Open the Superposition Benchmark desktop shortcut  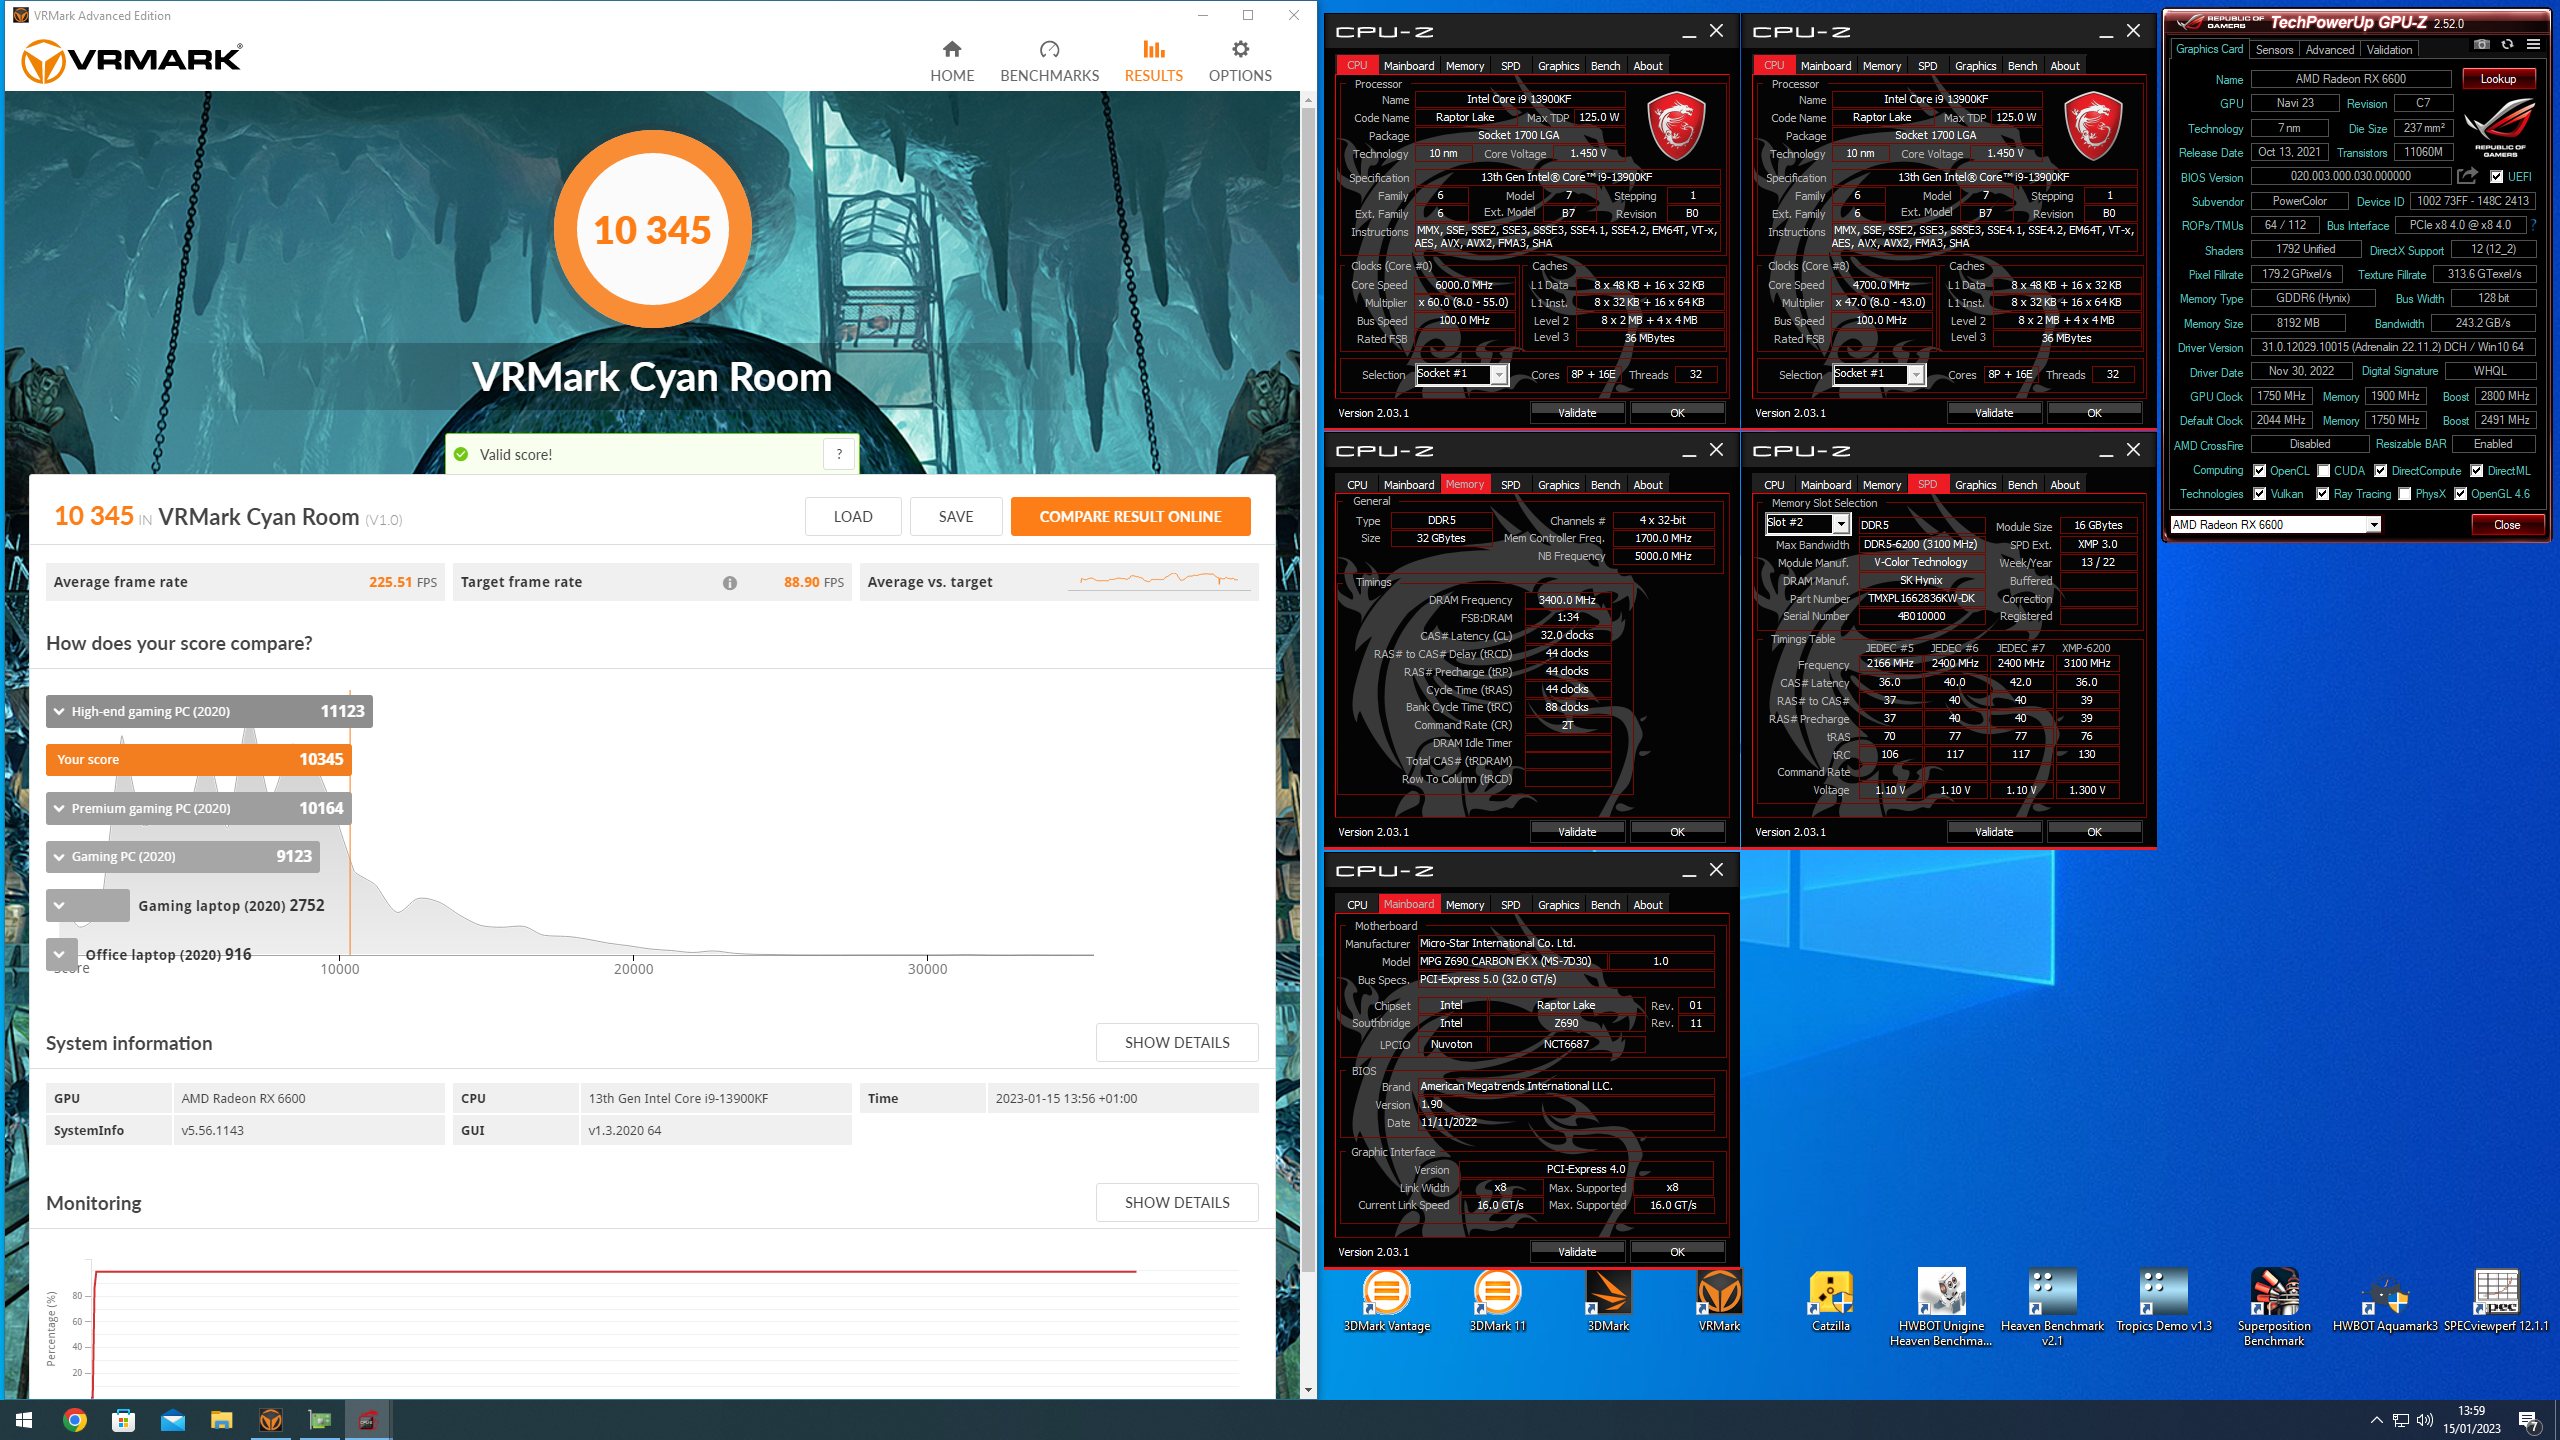2274,1308
